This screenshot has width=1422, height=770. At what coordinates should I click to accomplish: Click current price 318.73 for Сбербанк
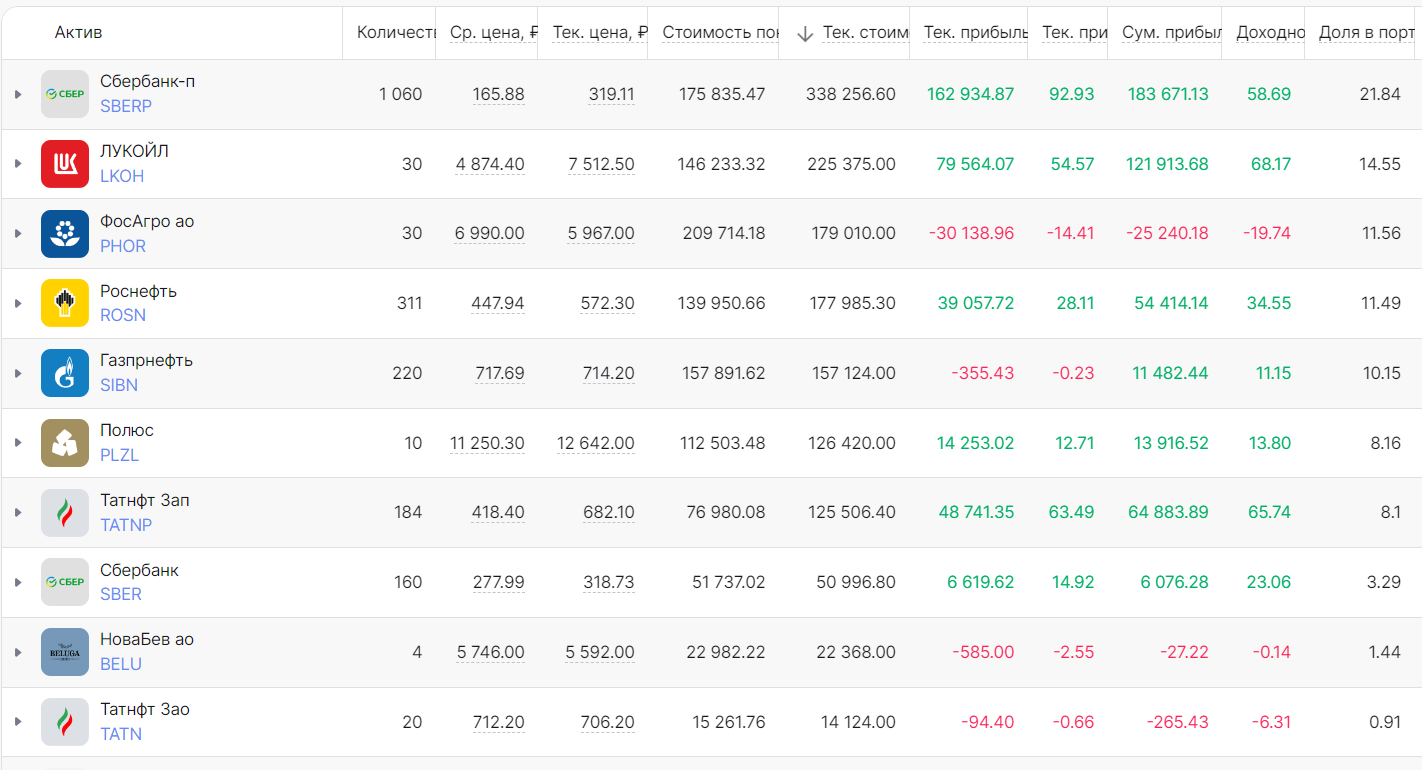[x=609, y=582]
